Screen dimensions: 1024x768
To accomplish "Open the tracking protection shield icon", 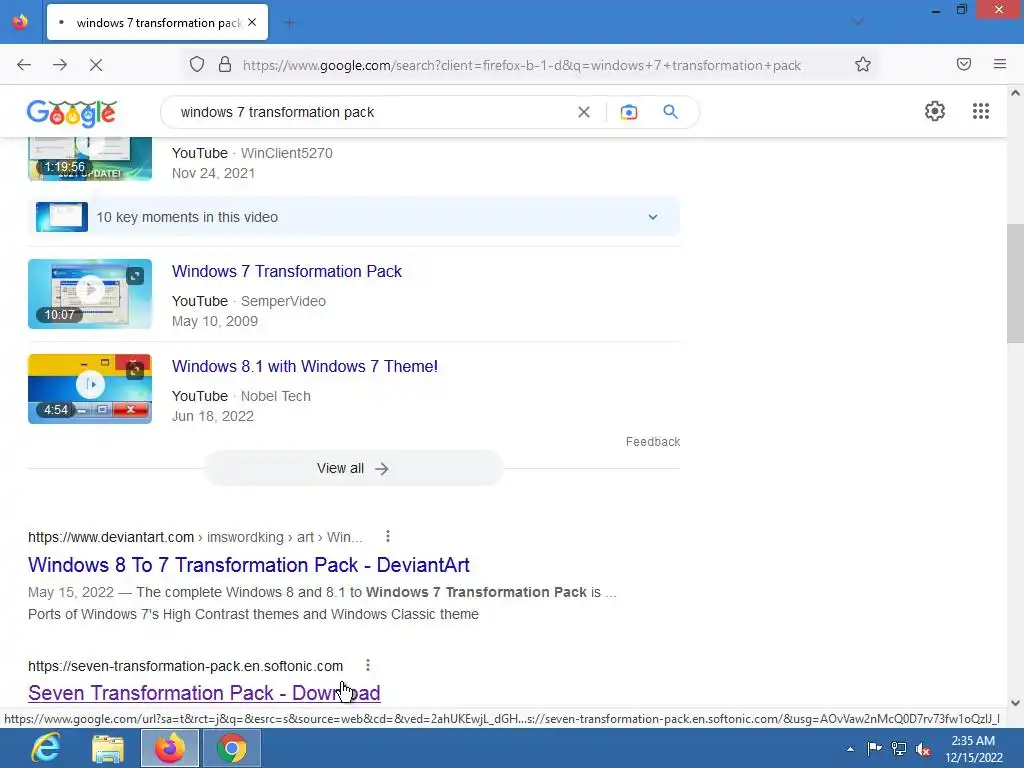I will (x=197, y=65).
